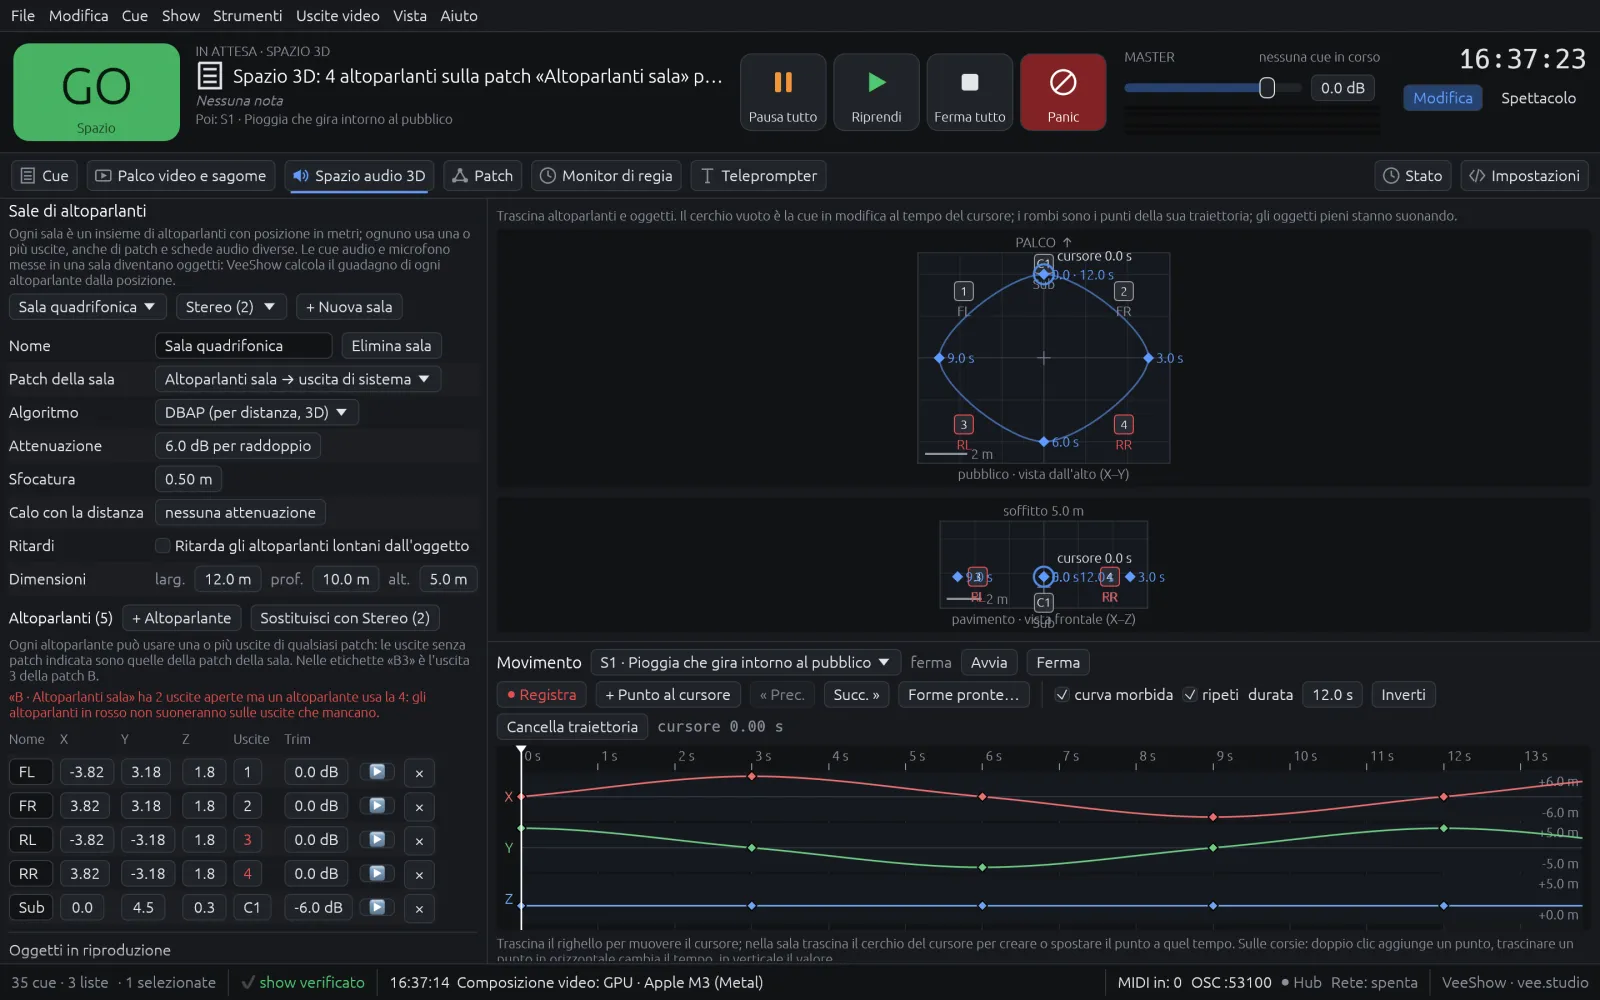Toggle the curva morbida checkbox

(x=1062, y=695)
